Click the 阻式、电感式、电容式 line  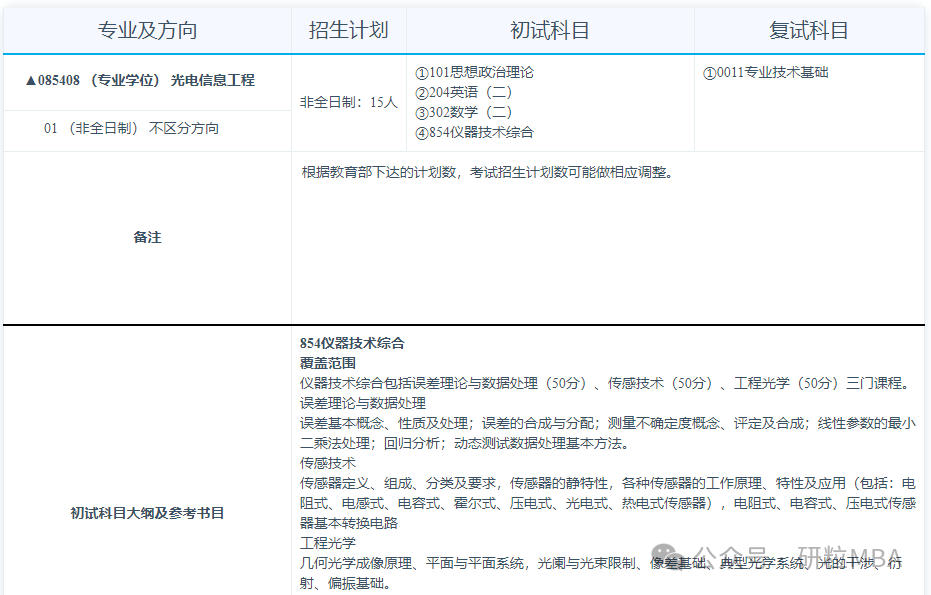[608, 503]
